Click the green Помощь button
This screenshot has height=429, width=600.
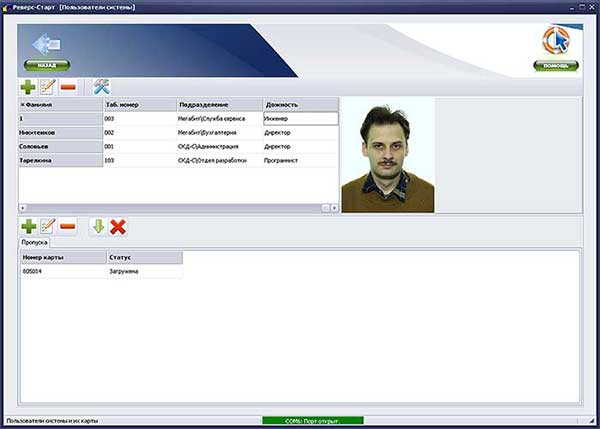click(x=556, y=66)
